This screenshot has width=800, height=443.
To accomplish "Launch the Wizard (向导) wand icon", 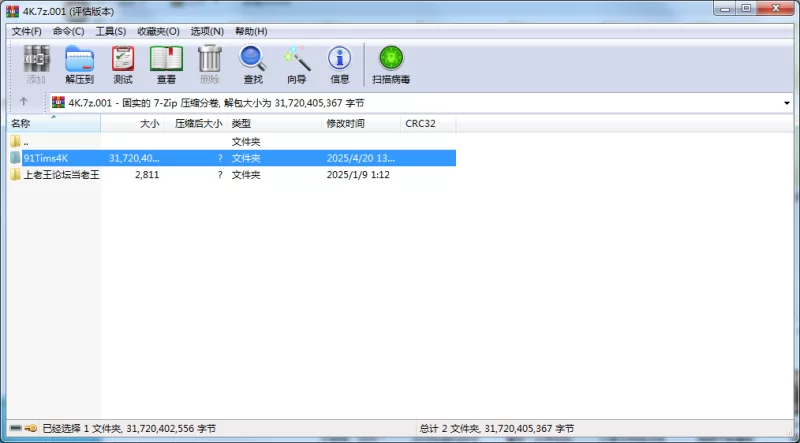I will coord(297,64).
